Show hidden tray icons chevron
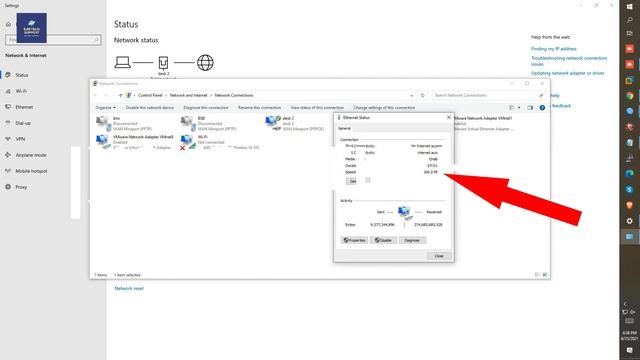This screenshot has height=360, width=640. pos(625,304)
